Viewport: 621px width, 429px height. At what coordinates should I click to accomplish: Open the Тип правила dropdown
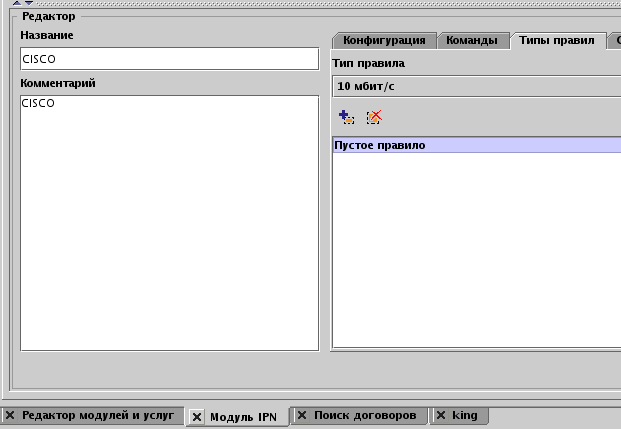pyautogui.click(x=476, y=86)
